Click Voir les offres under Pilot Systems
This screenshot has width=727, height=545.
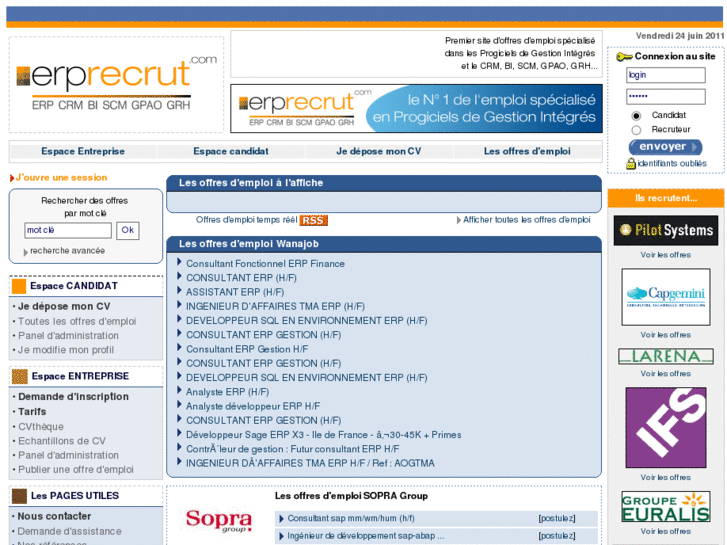pyautogui.click(x=666, y=255)
